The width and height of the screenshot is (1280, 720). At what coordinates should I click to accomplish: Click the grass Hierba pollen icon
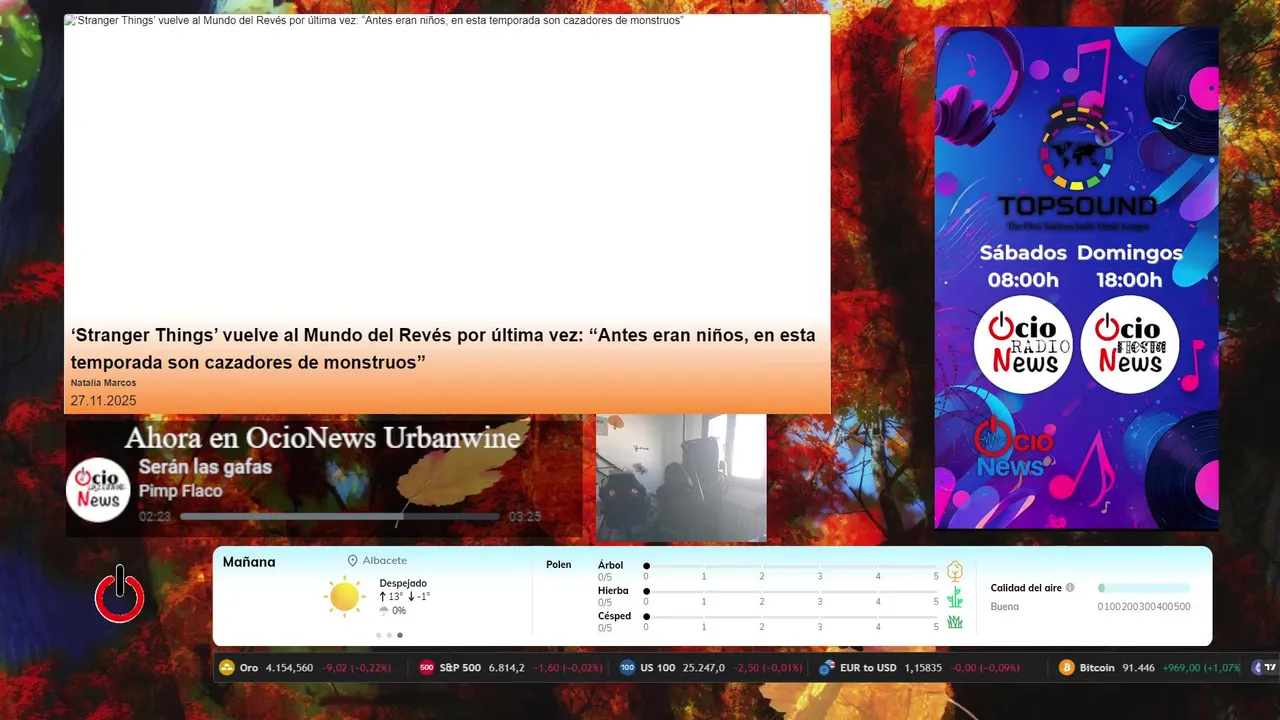click(x=955, y=597)
